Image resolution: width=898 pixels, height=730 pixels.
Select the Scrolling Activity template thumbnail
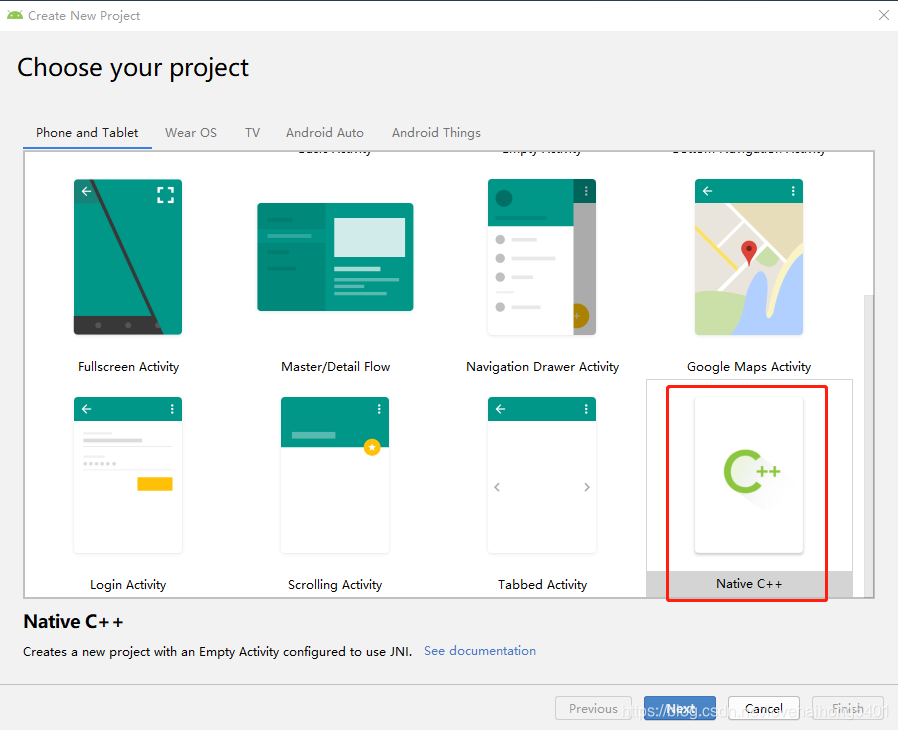coord(335,475)
